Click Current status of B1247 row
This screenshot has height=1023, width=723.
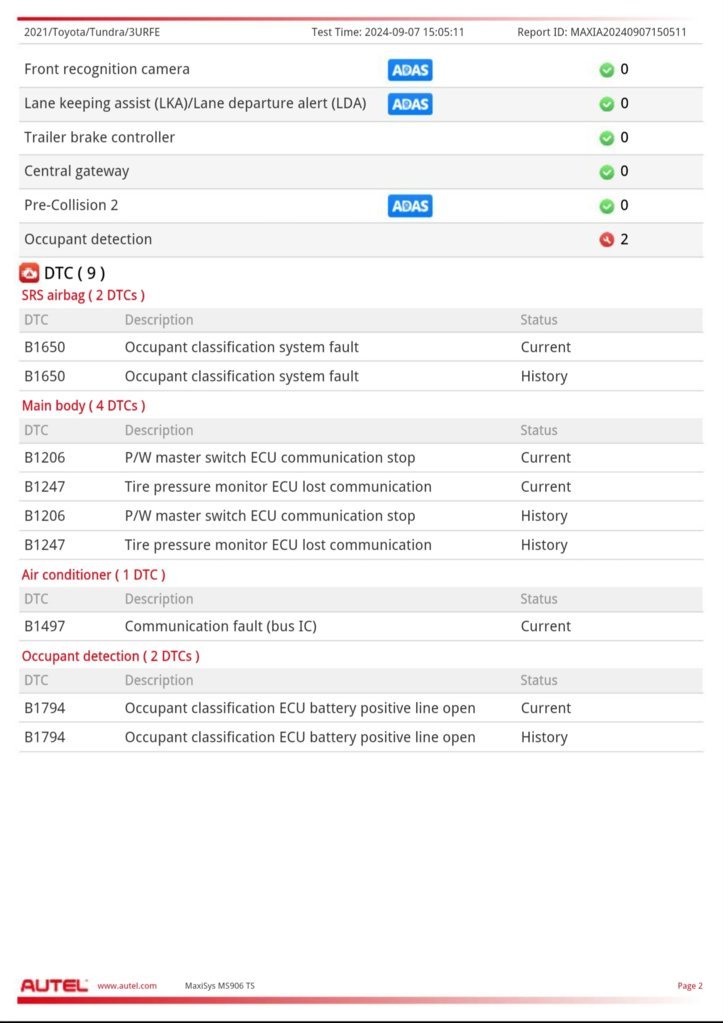546,487
